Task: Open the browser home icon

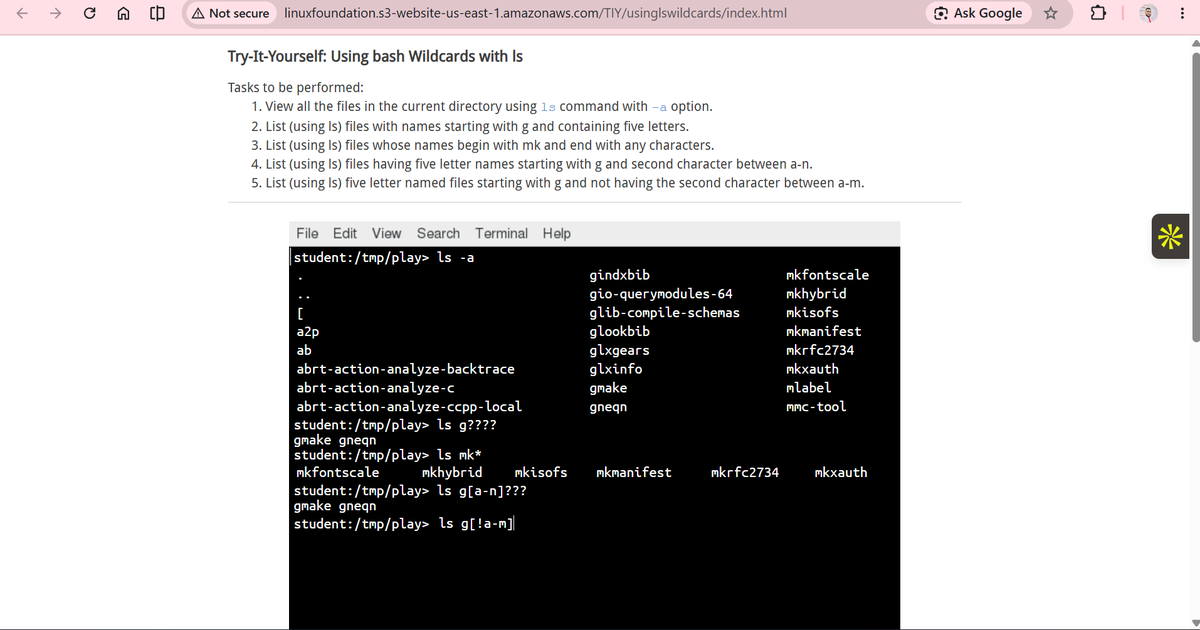Action: point(125,14)
